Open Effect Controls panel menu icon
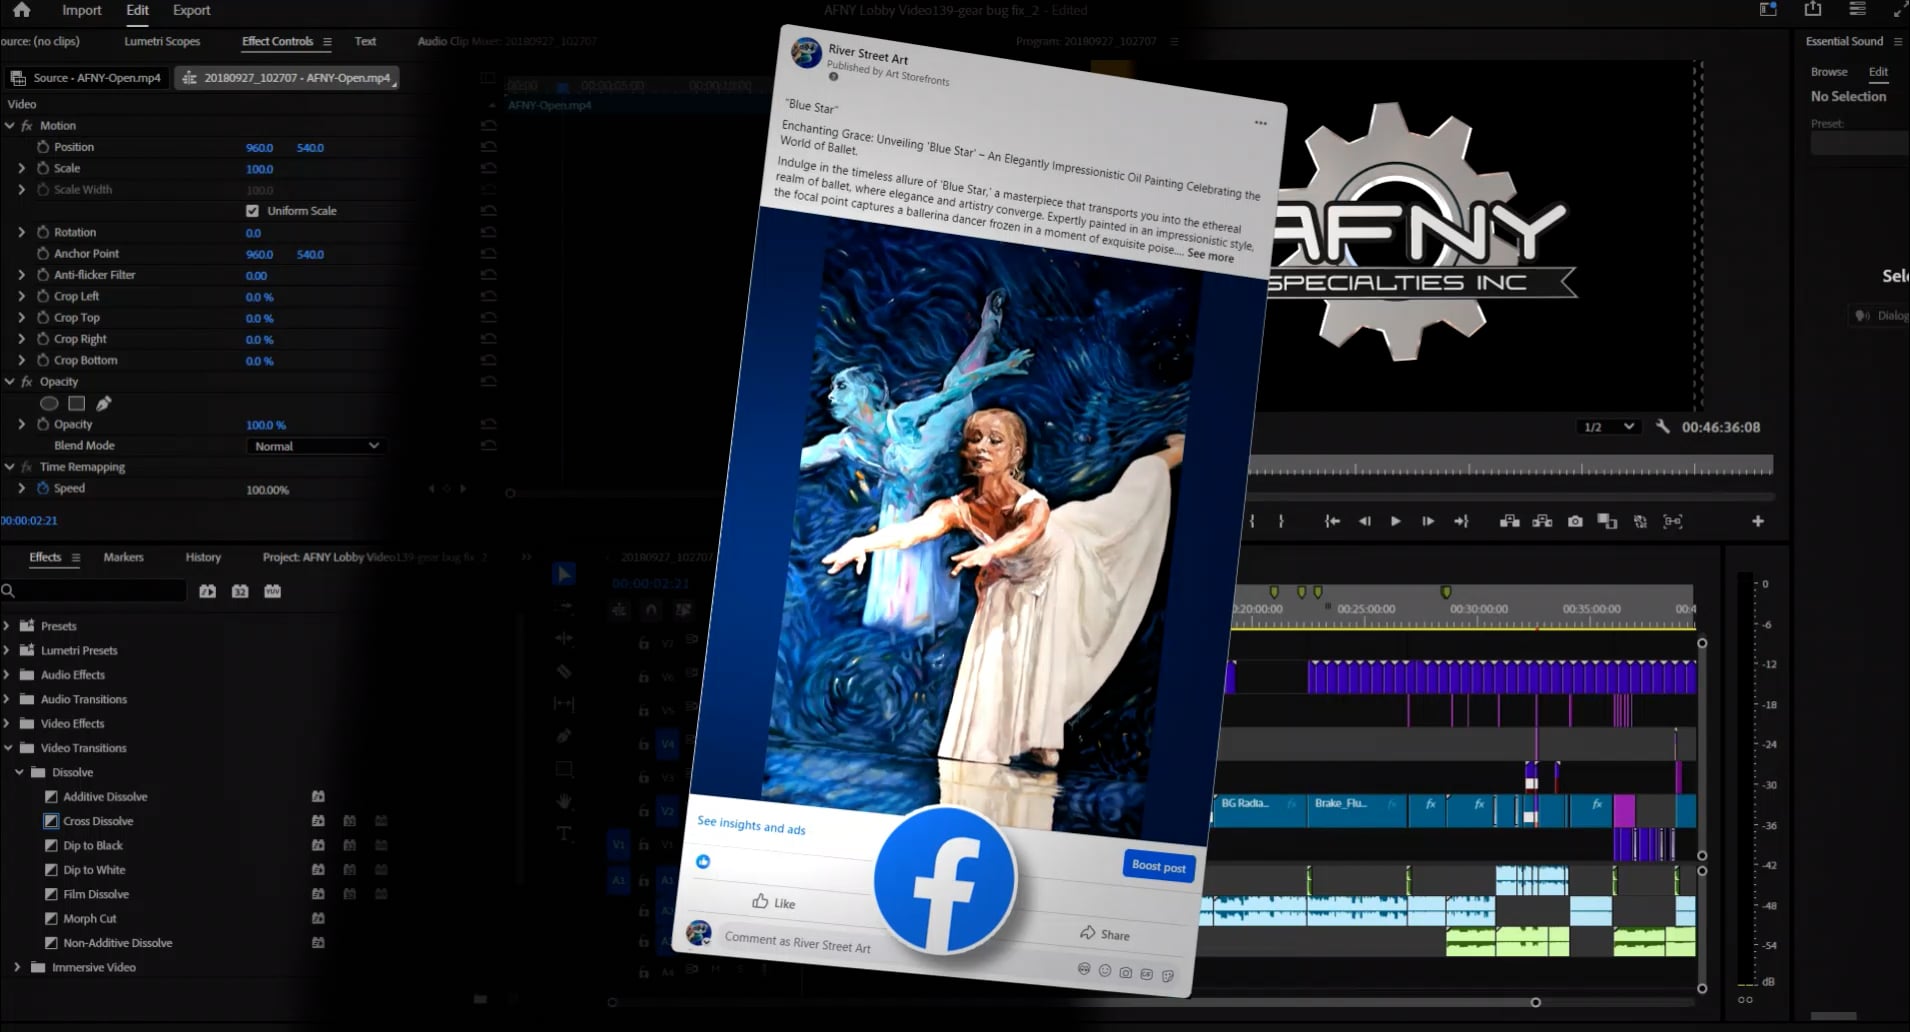 (327, 41)
